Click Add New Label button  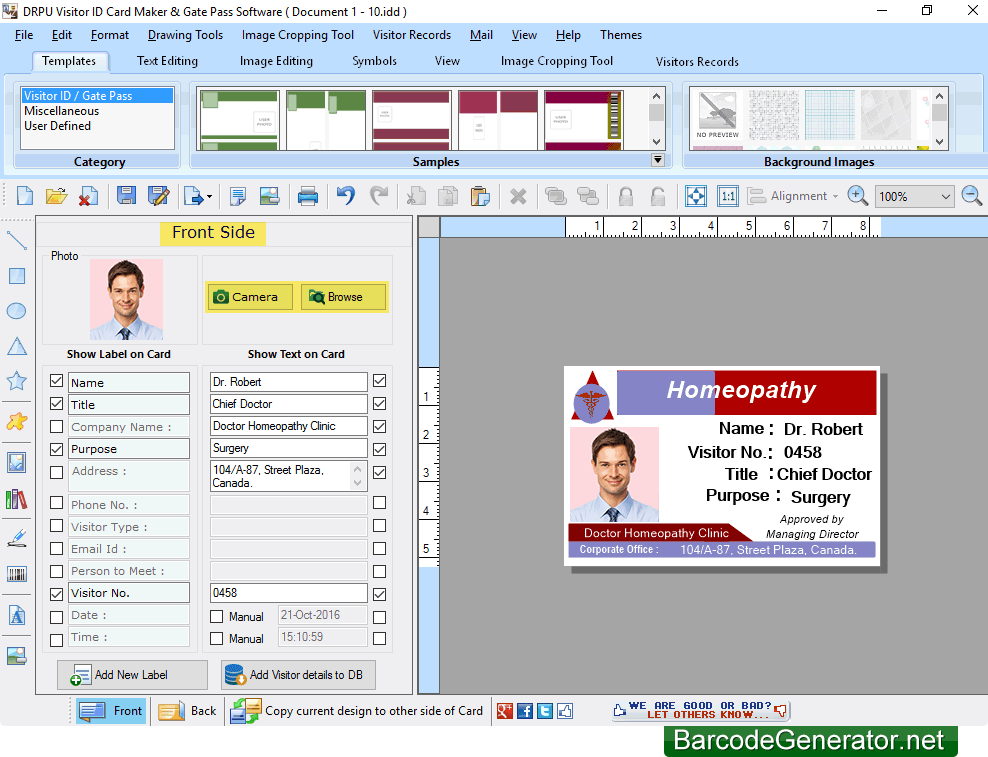pyautogui.click(x=132, y=675)
